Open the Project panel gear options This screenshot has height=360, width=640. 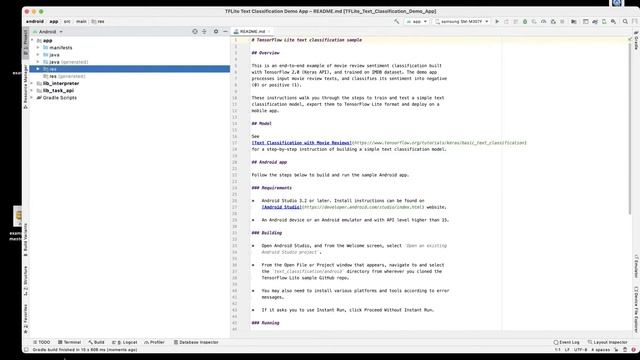tap(216, 31)
